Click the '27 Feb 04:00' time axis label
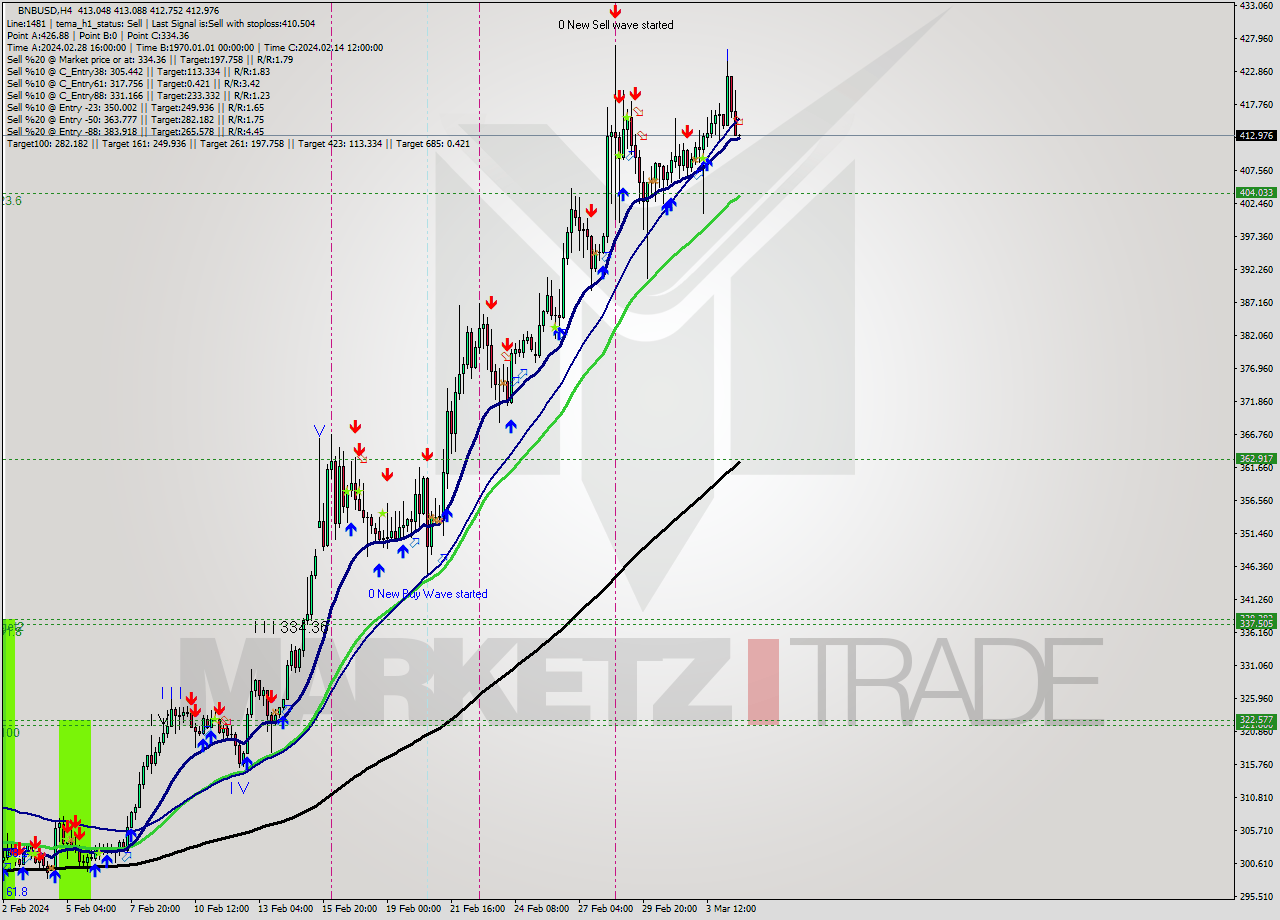Viewport: 1280px width, 920px height. click(x=605, y=909)
